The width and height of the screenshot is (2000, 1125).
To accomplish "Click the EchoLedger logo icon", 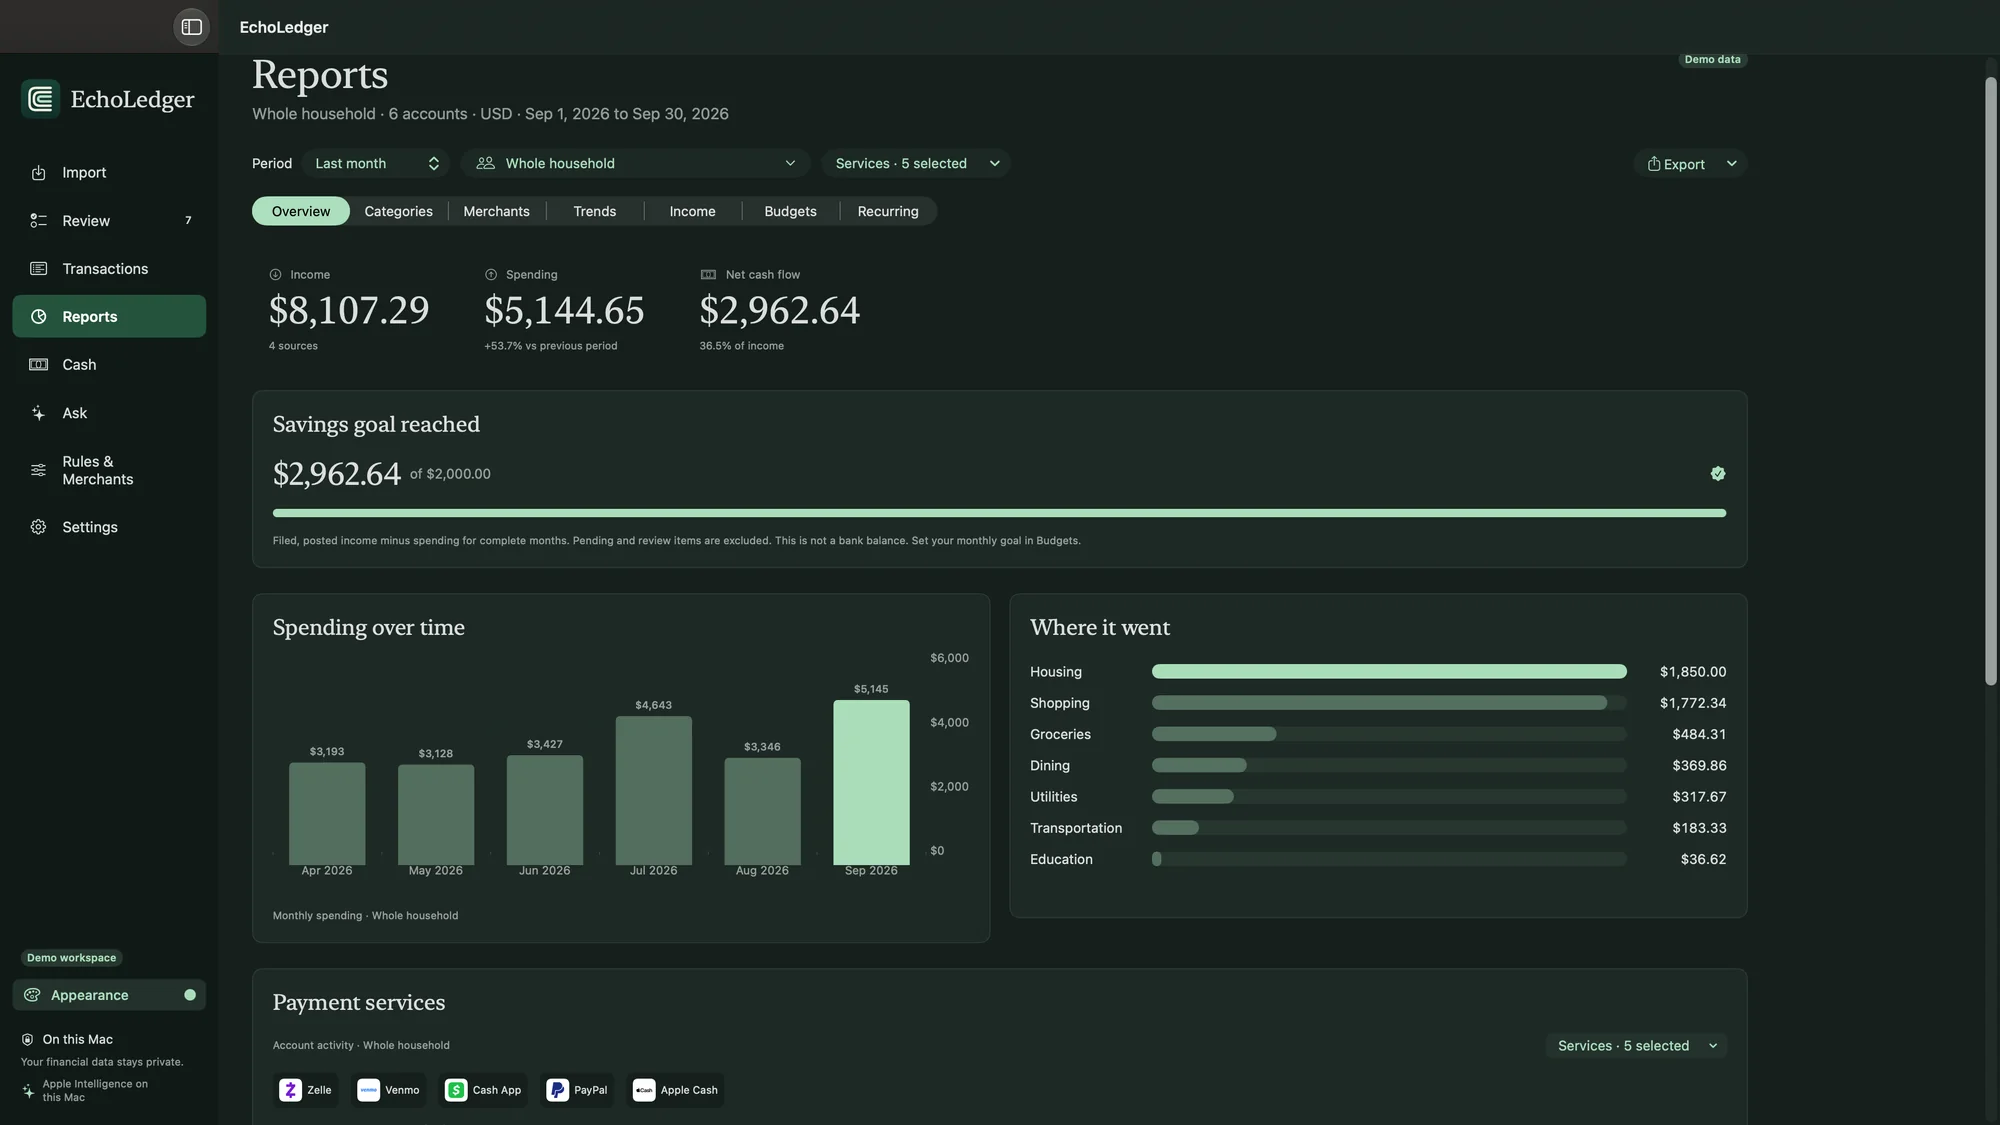I will pos(41,99).
